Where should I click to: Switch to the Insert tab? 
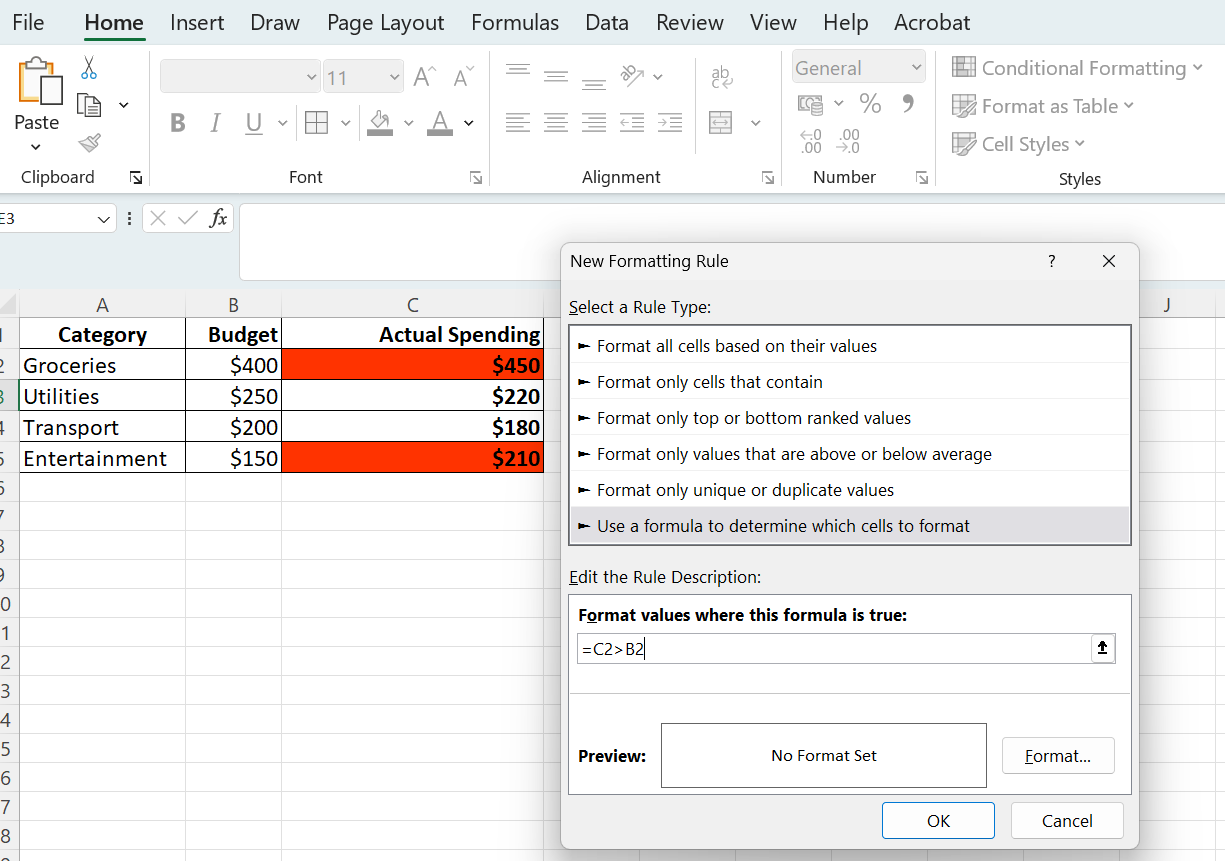click(x=197, y=22)
